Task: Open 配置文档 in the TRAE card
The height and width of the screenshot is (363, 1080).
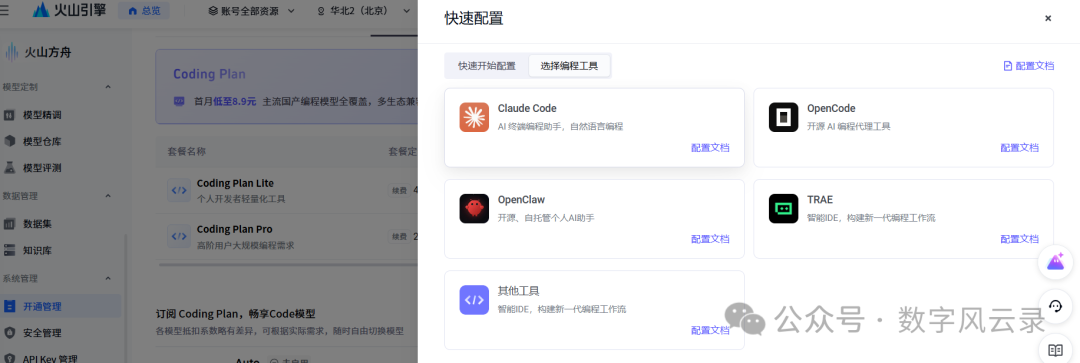Action: pos(1019,239)
